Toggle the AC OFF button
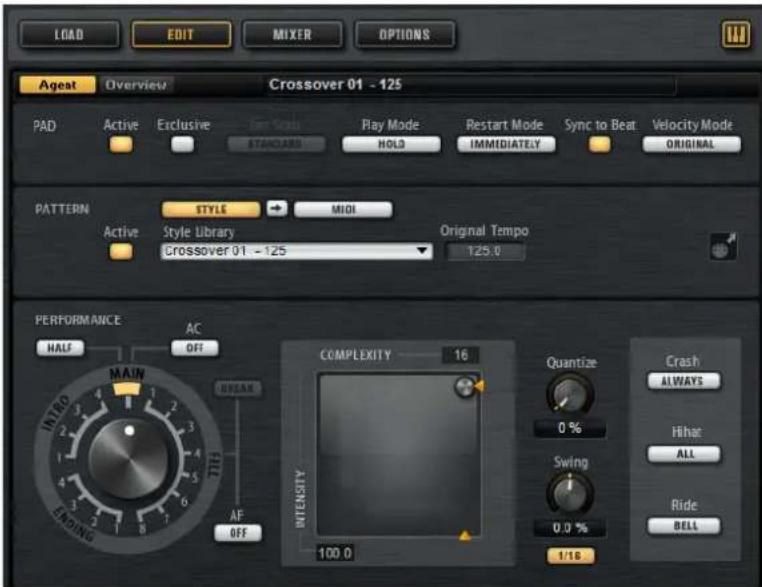Image resolution: width=762 pixels, height=587 pixels. click(195, 348)
